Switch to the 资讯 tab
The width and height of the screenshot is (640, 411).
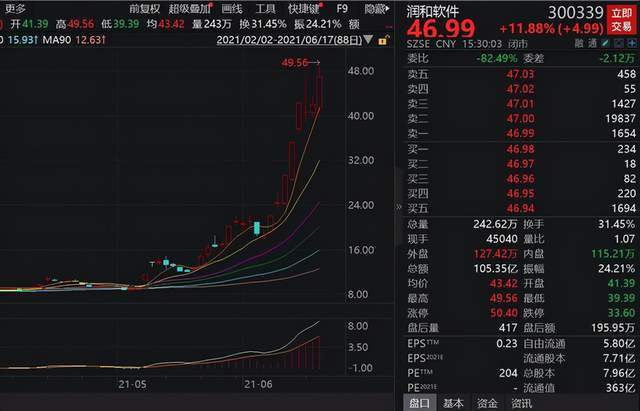click(x=521, y=403)
